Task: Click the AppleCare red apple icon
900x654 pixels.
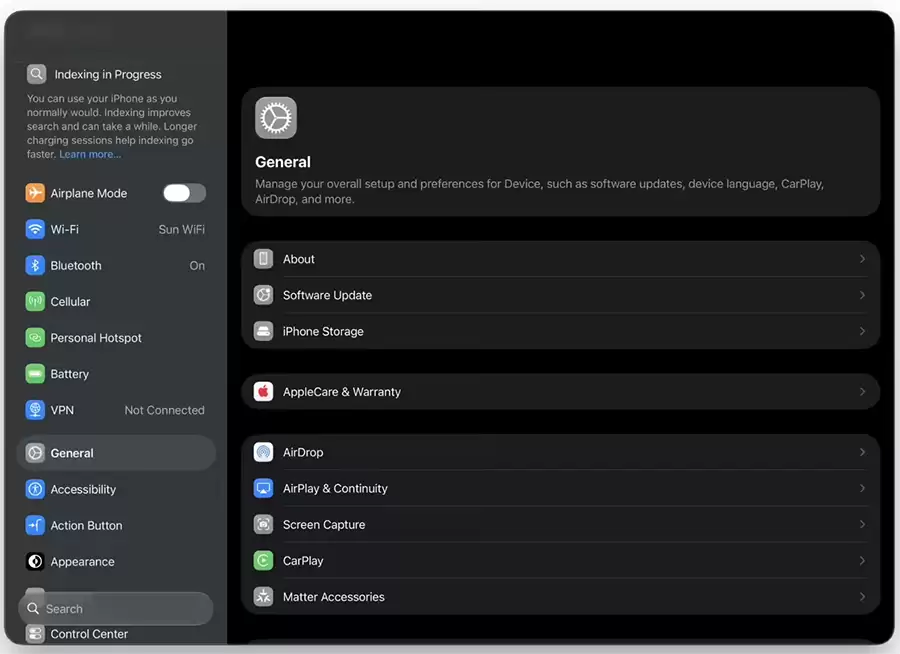Action: 263,392
